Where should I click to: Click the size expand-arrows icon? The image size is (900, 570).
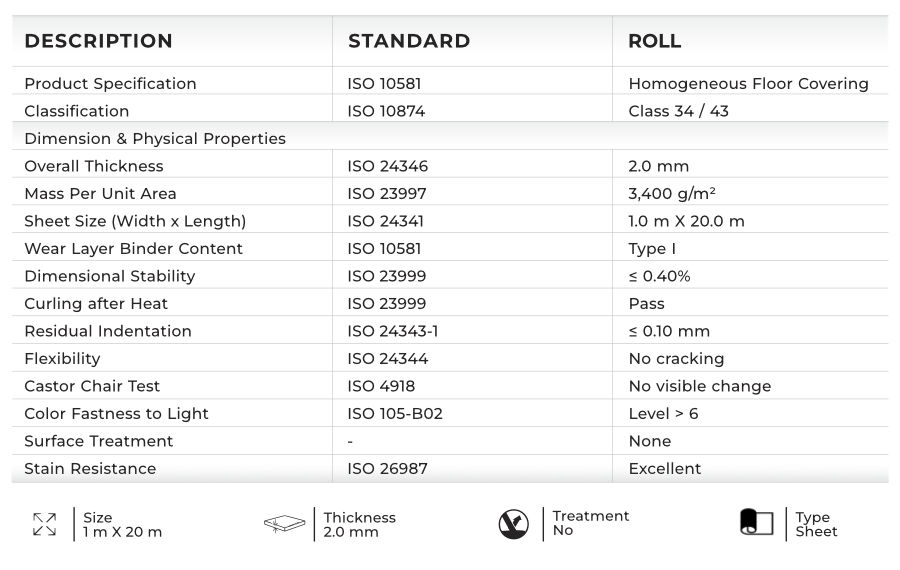pyautogui.click(x=44, y=524)
